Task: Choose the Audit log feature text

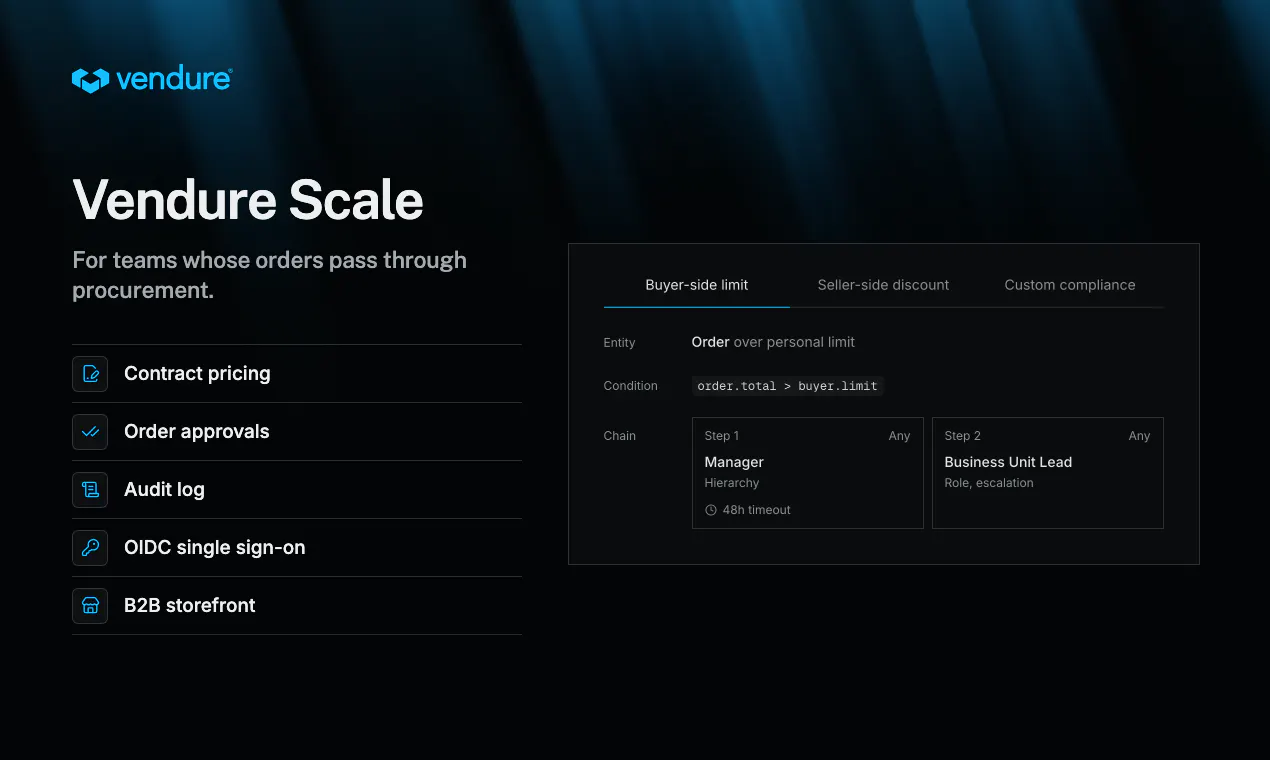Action: pos(164,490)
